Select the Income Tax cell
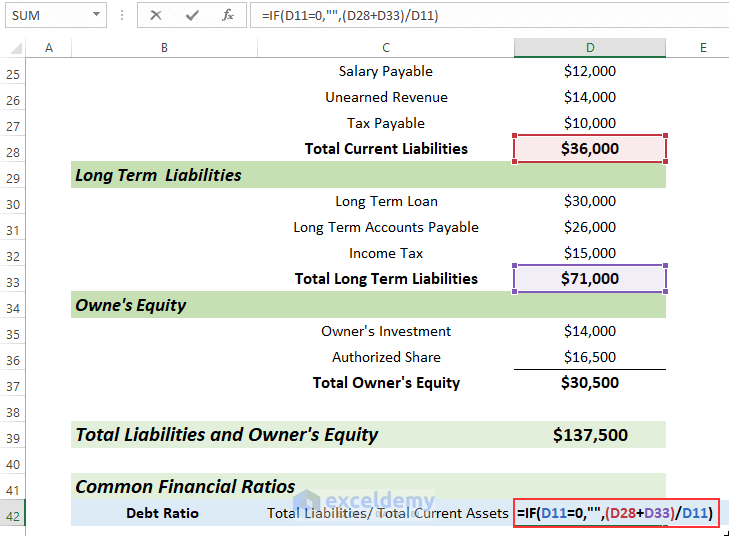 click(x=385, y=253)
